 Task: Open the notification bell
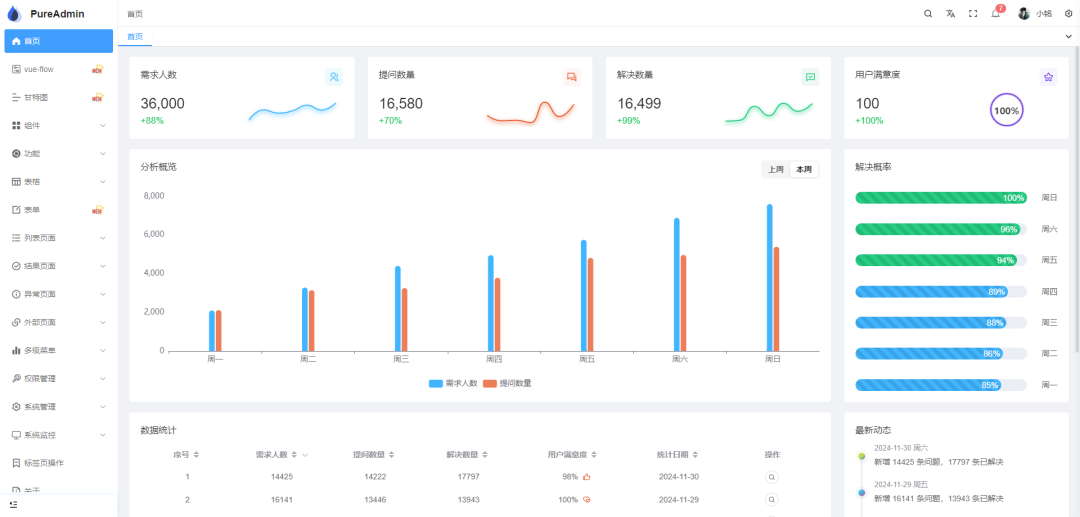tap(996, 13)
